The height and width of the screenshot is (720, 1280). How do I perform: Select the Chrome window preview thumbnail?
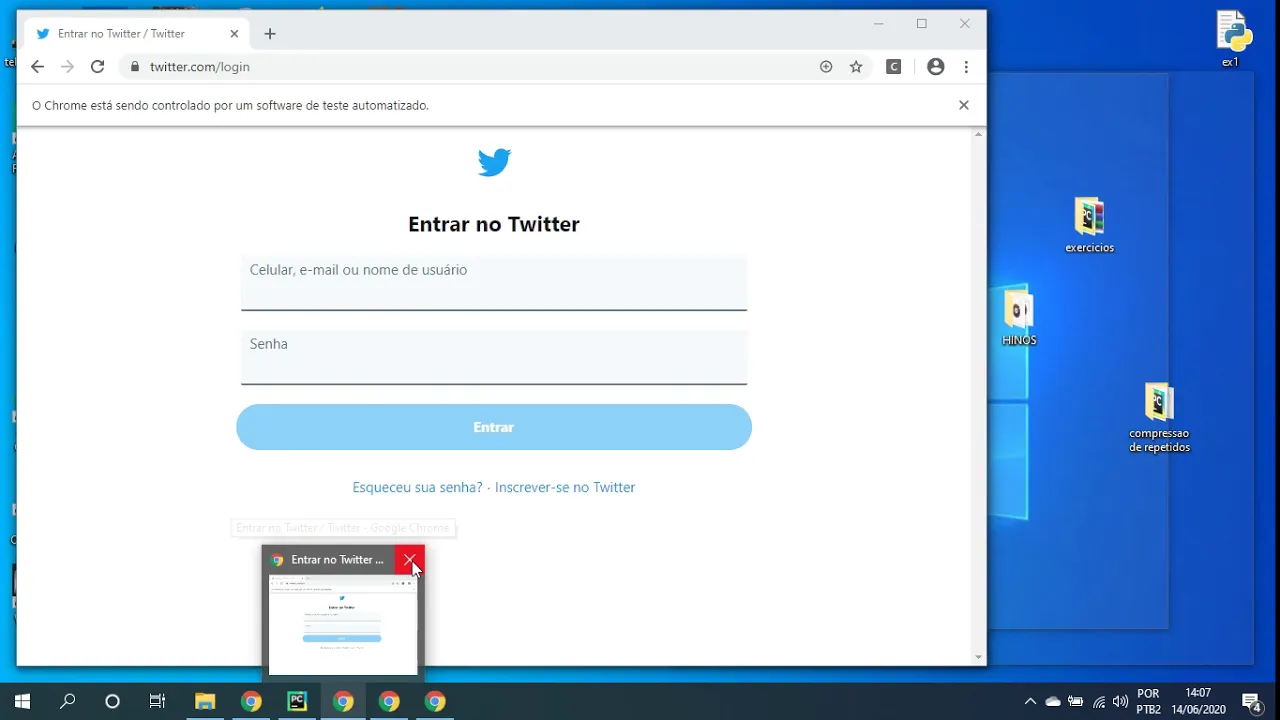(343, 625)
